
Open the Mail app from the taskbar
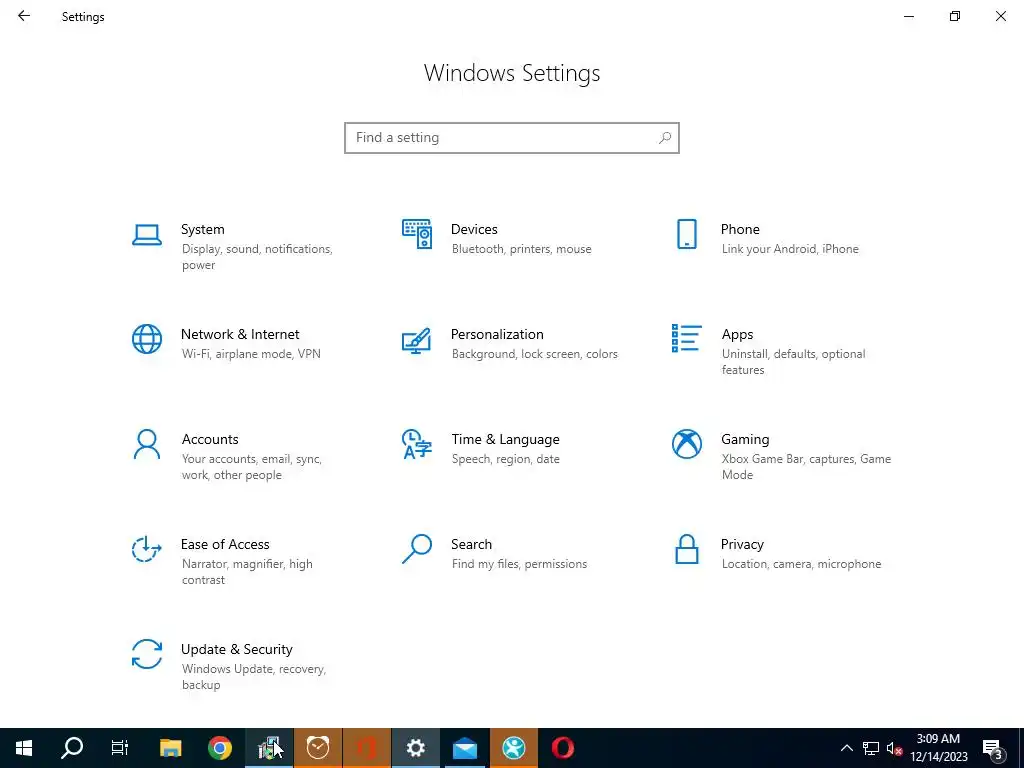[x=465, y=748]
